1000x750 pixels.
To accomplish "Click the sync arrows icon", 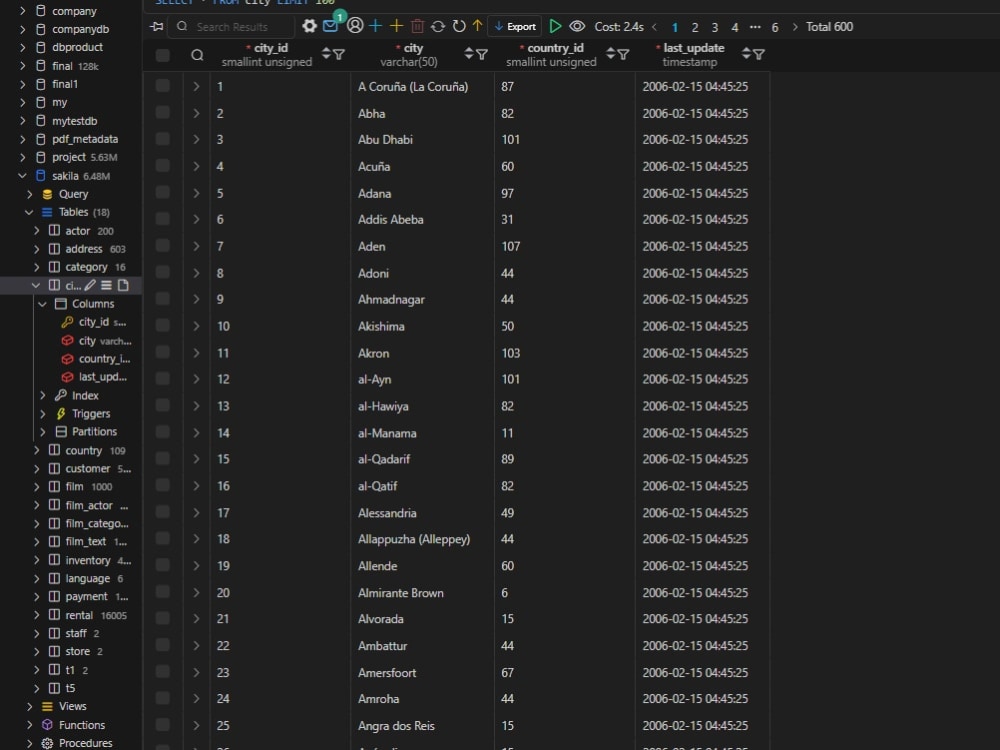I will coord(438,26).
